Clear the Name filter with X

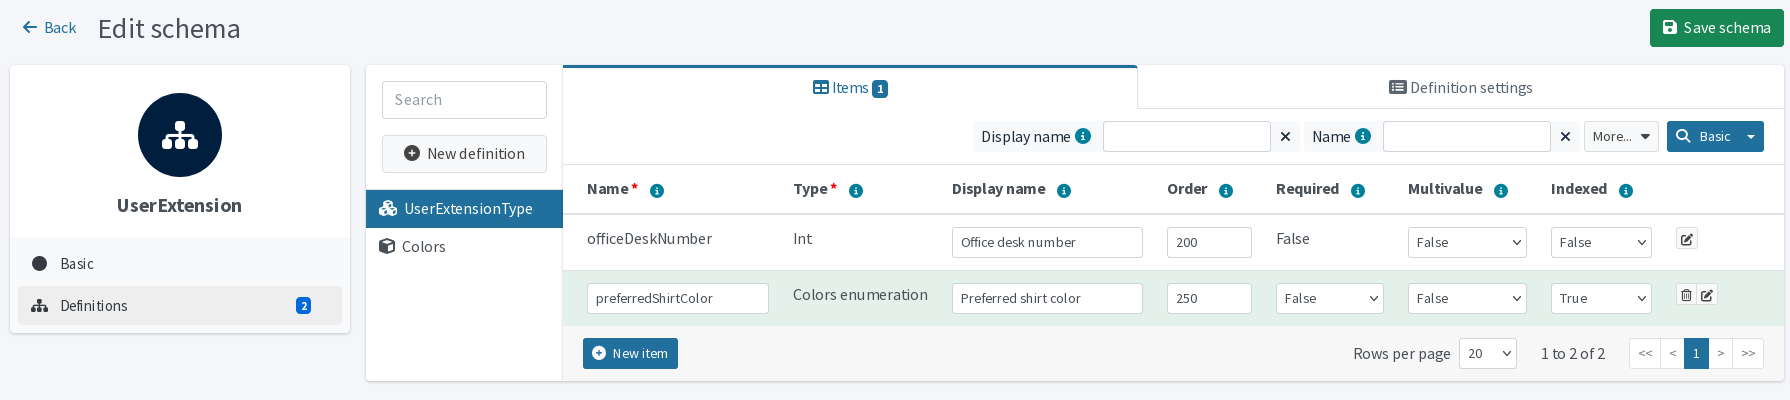coord(1566,136)
